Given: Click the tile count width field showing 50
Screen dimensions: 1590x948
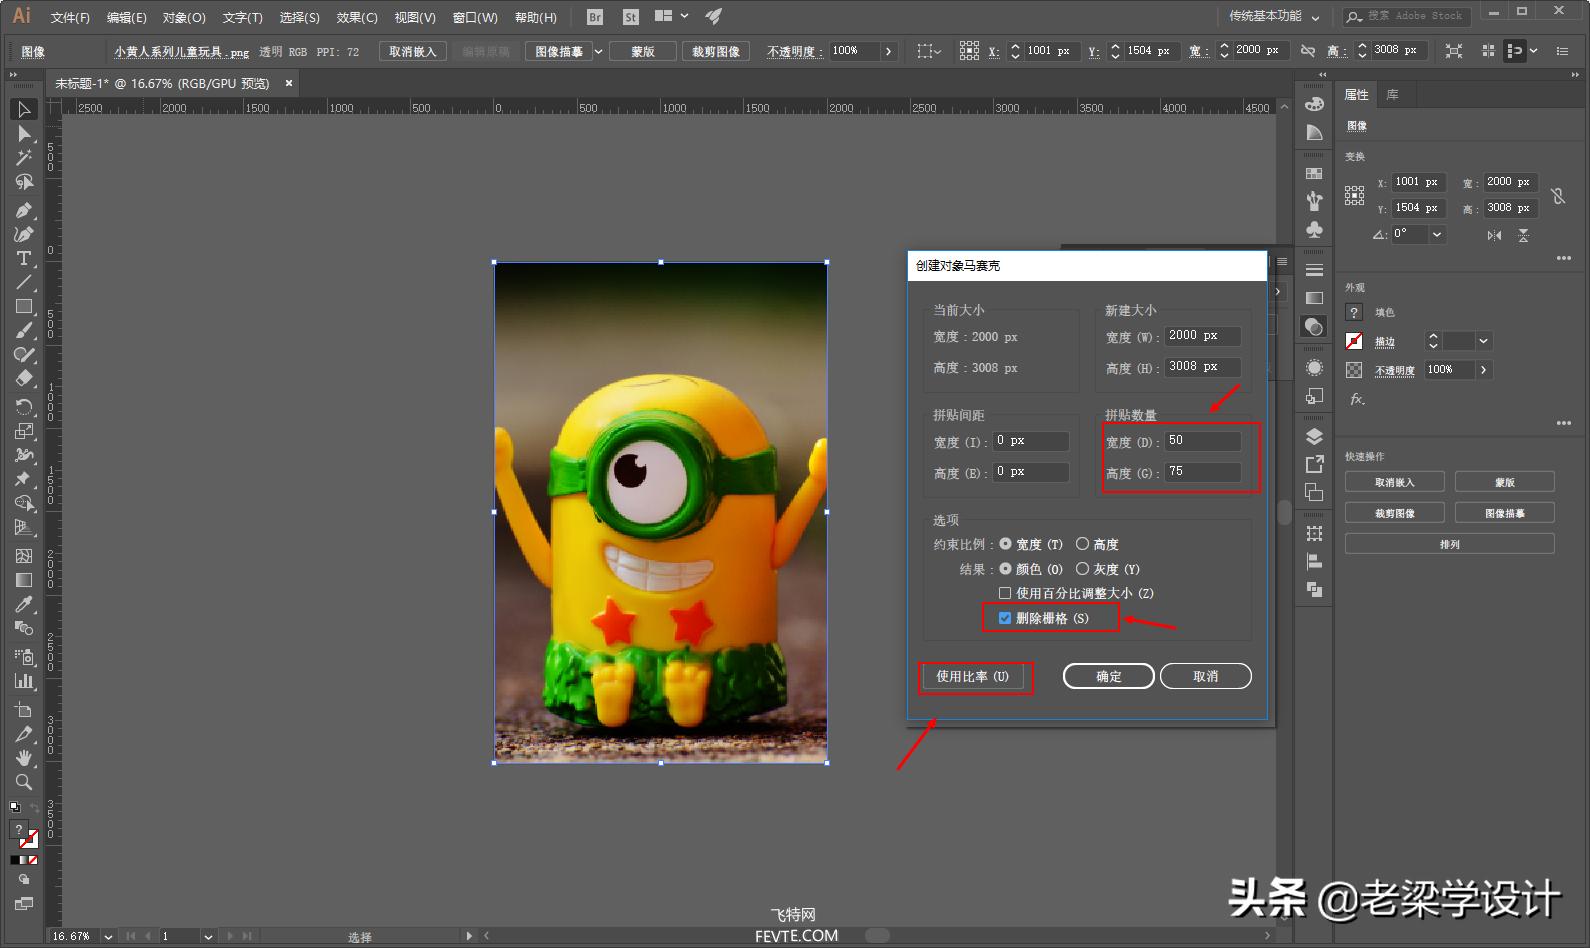Looking at the screenshot, I should pyautogui.click(x=1203, y=441).
